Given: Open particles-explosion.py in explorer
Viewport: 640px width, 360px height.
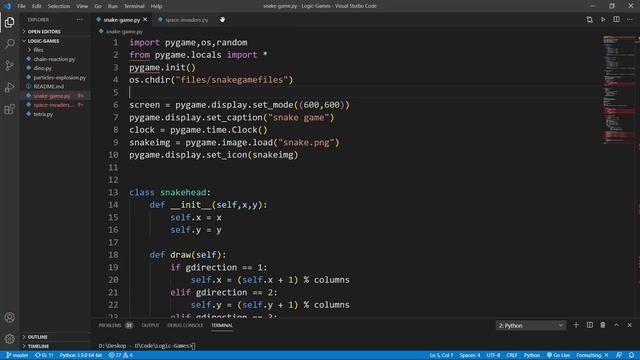Looking at the screenshot, I should 60,78.
